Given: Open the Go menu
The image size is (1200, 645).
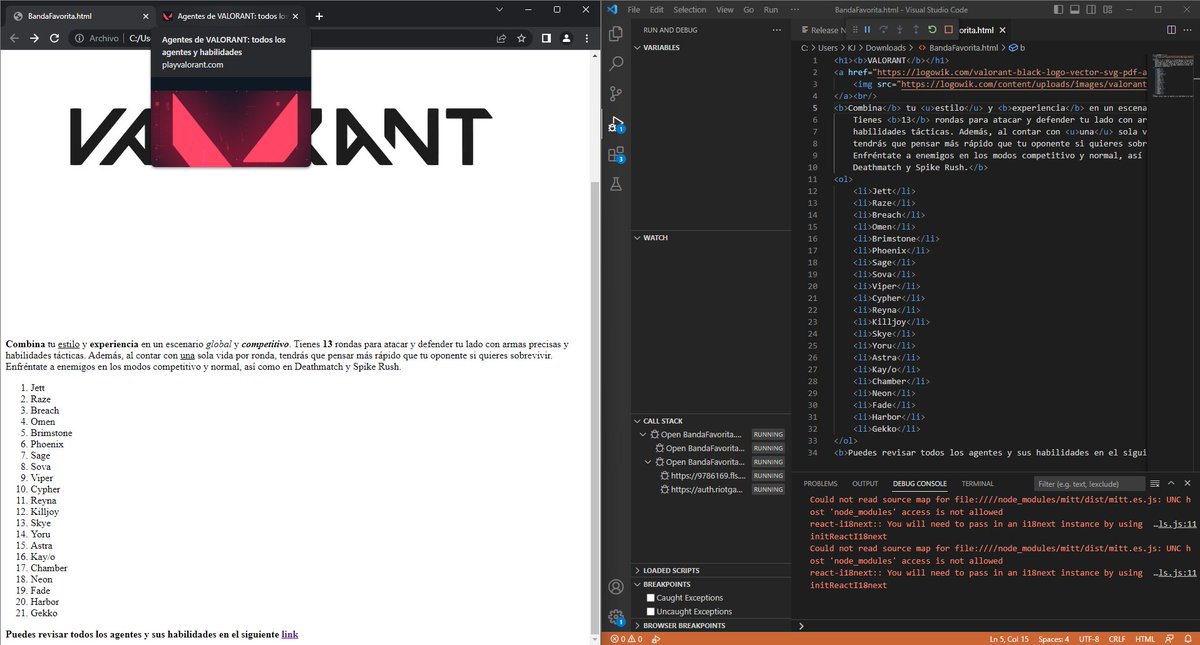Looking at the screenshot, I should point(749,9).
